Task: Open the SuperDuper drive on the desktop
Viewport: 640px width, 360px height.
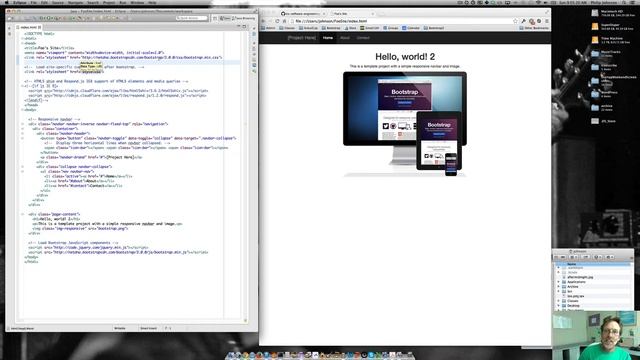Action: (595, 27)
